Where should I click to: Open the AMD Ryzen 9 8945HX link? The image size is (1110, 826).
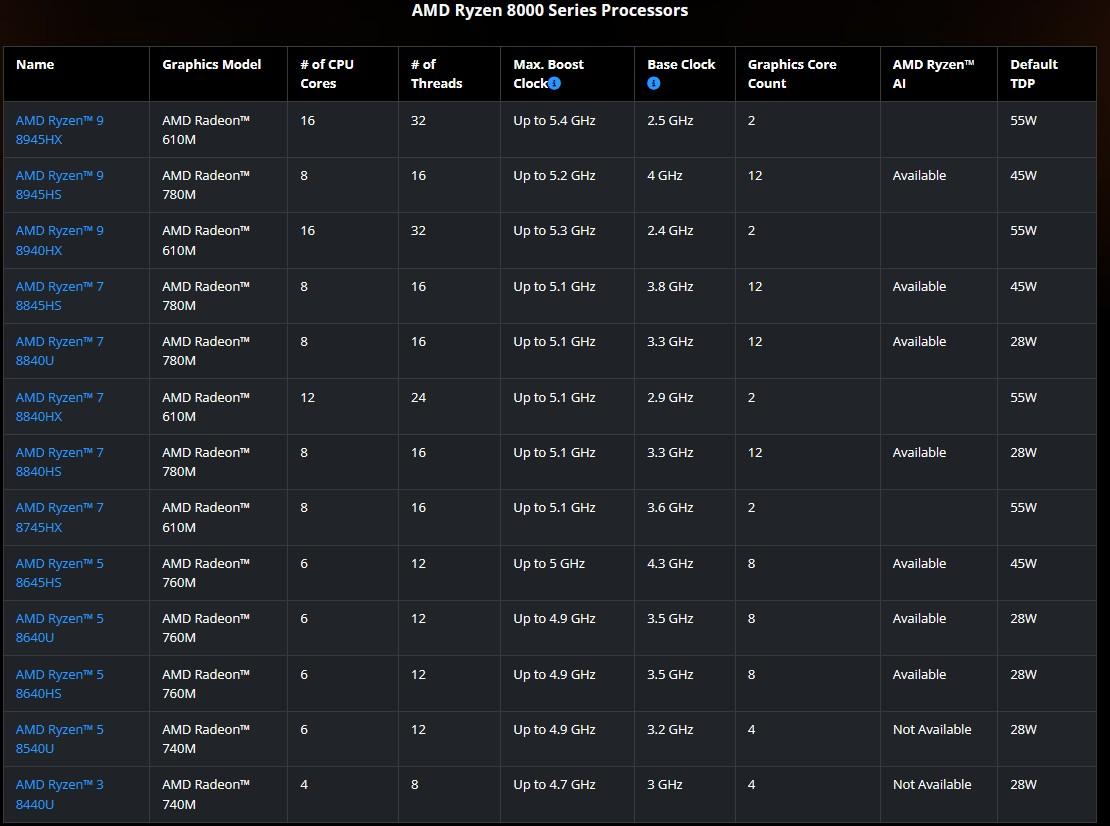[59, 130]
